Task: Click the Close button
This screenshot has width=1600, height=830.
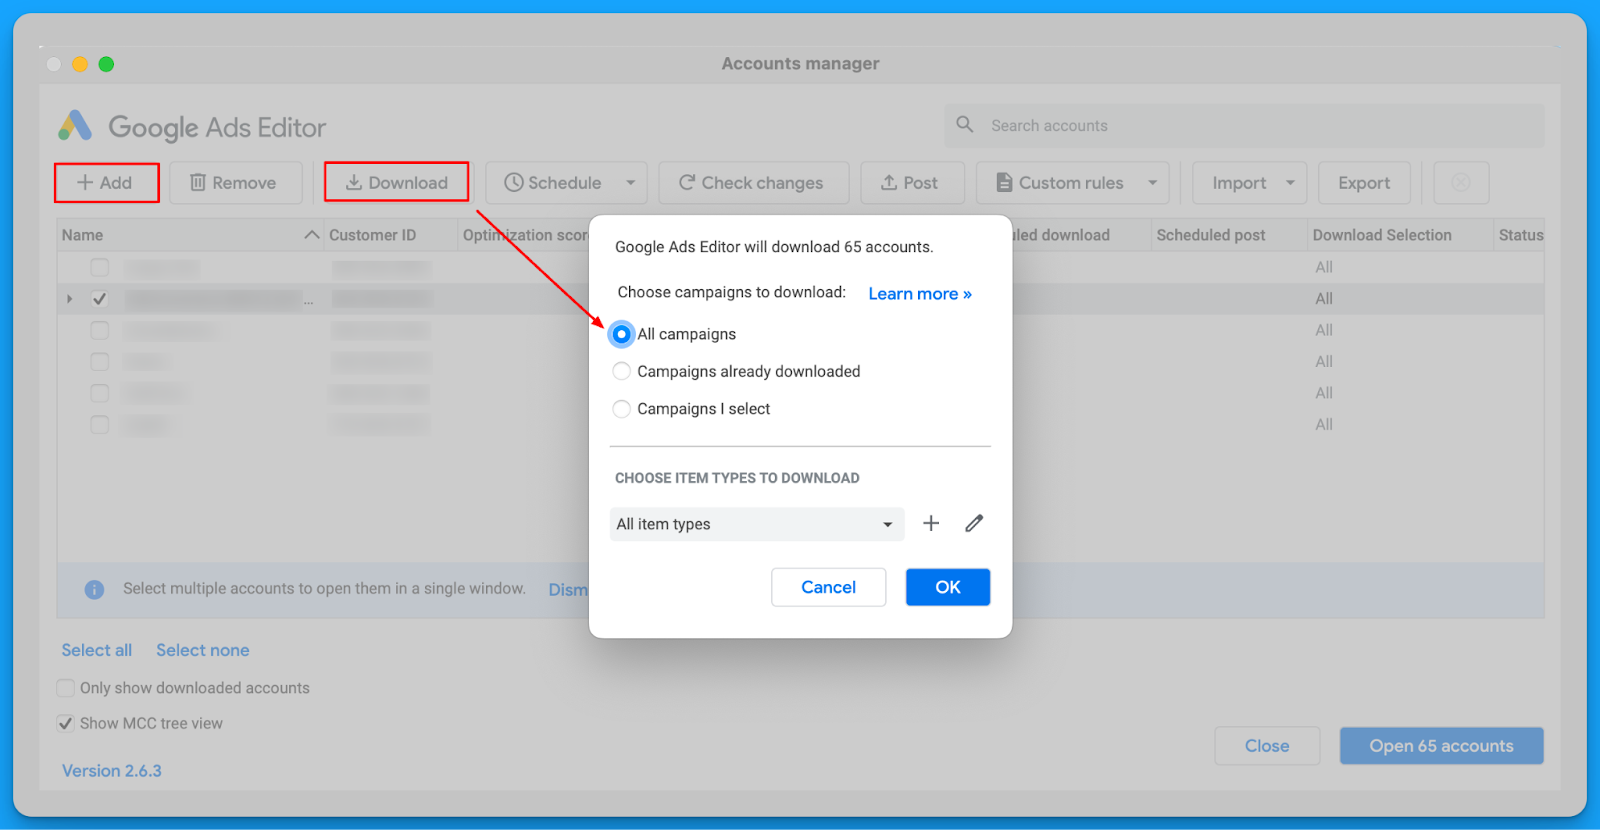Action: pos(1267,746)
